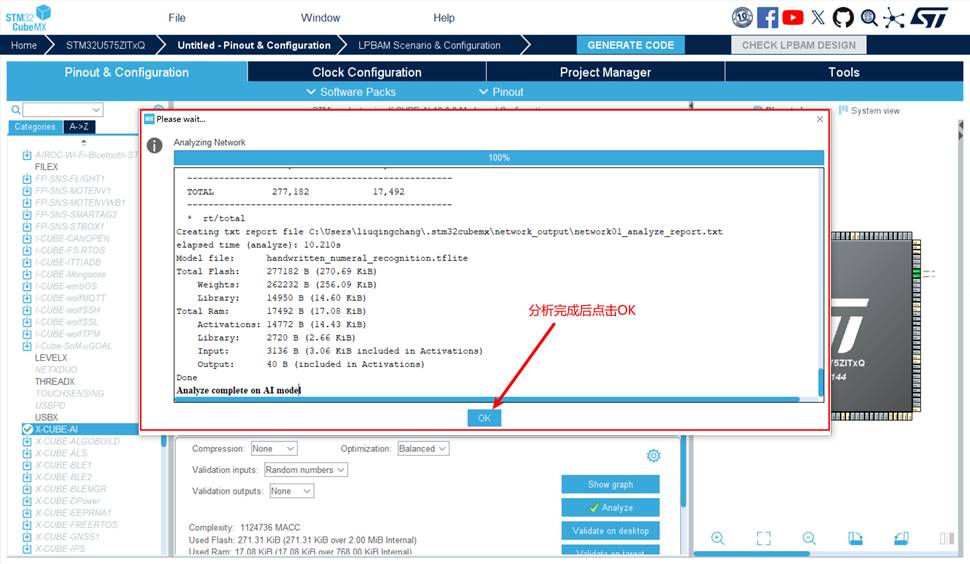970x564 pixels.
Task: Switch to the Categories list tab
Action: (35, 127)
